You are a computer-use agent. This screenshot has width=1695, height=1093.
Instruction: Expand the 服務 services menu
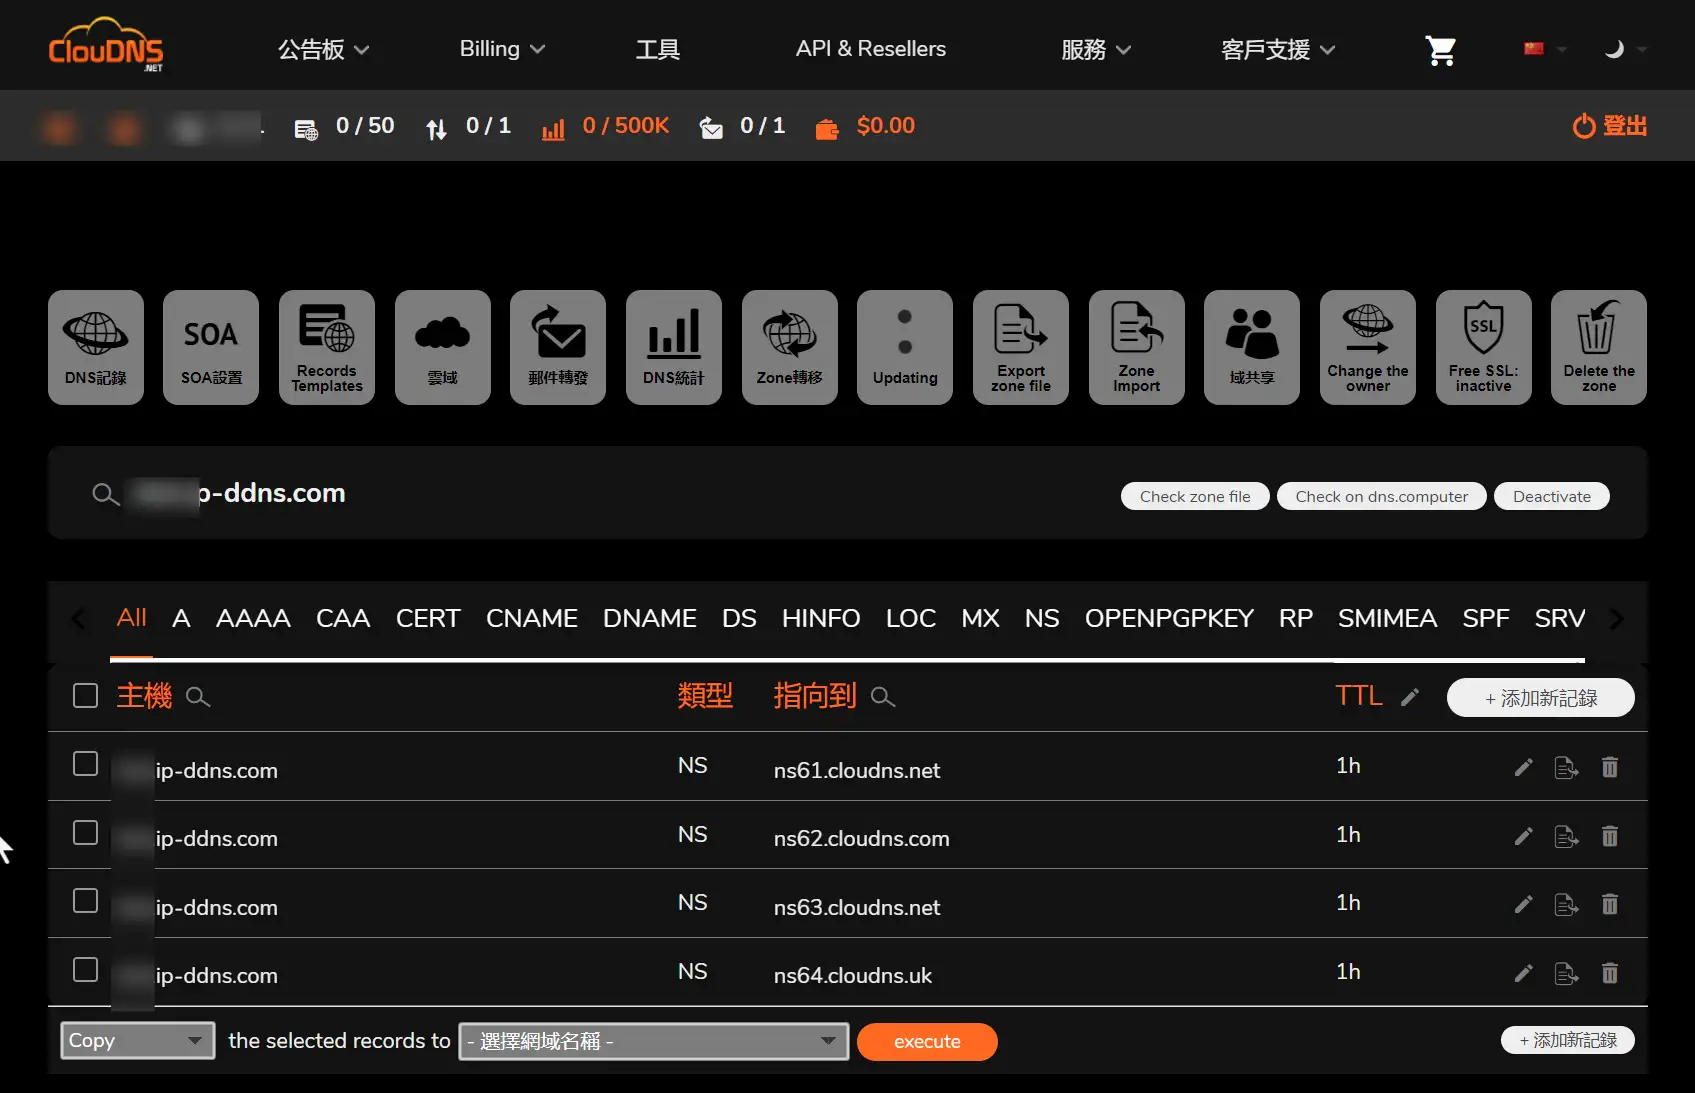coord(1096,49)
